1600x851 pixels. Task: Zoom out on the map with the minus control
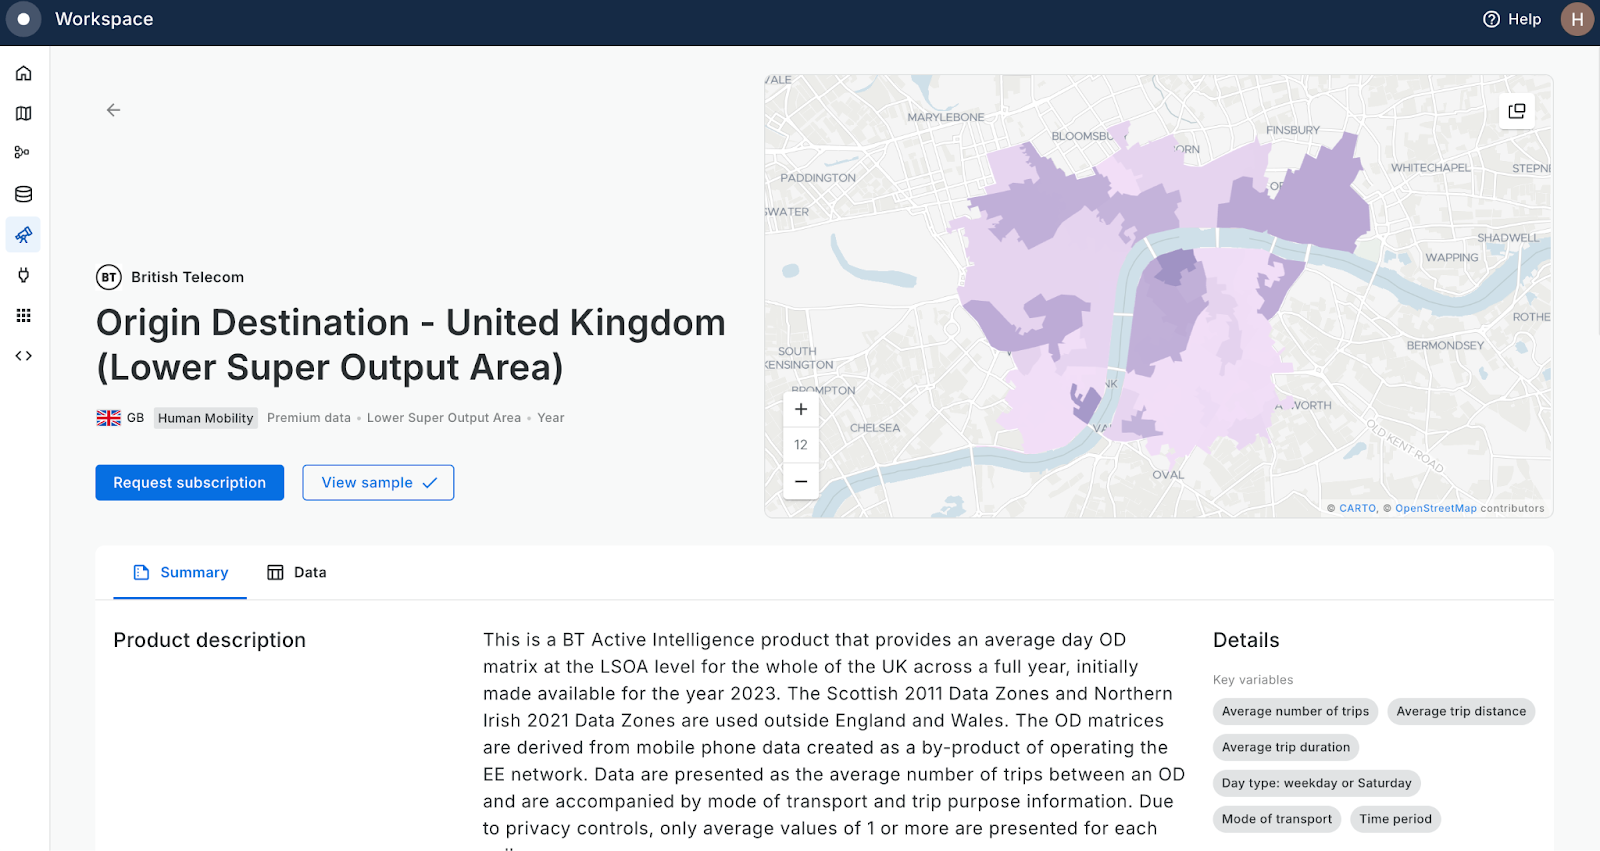(800, 481)
